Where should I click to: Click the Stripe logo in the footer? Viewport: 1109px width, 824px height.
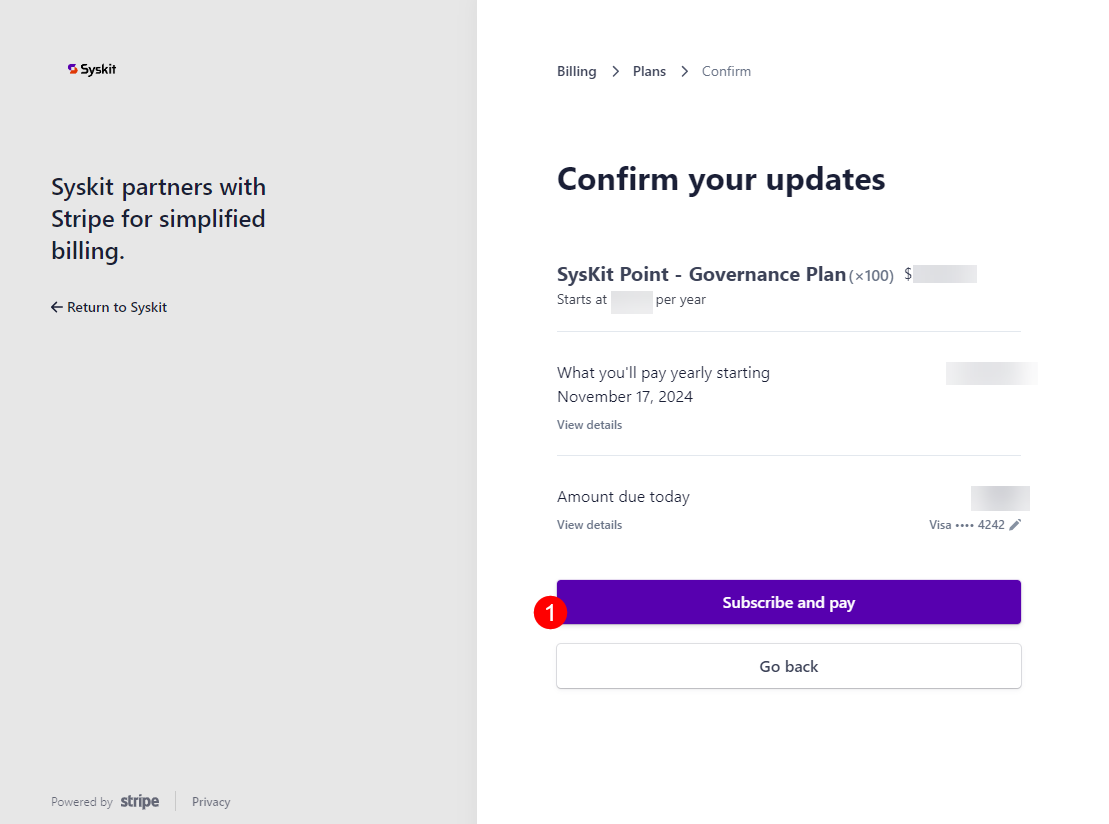[x=139, y=801]
